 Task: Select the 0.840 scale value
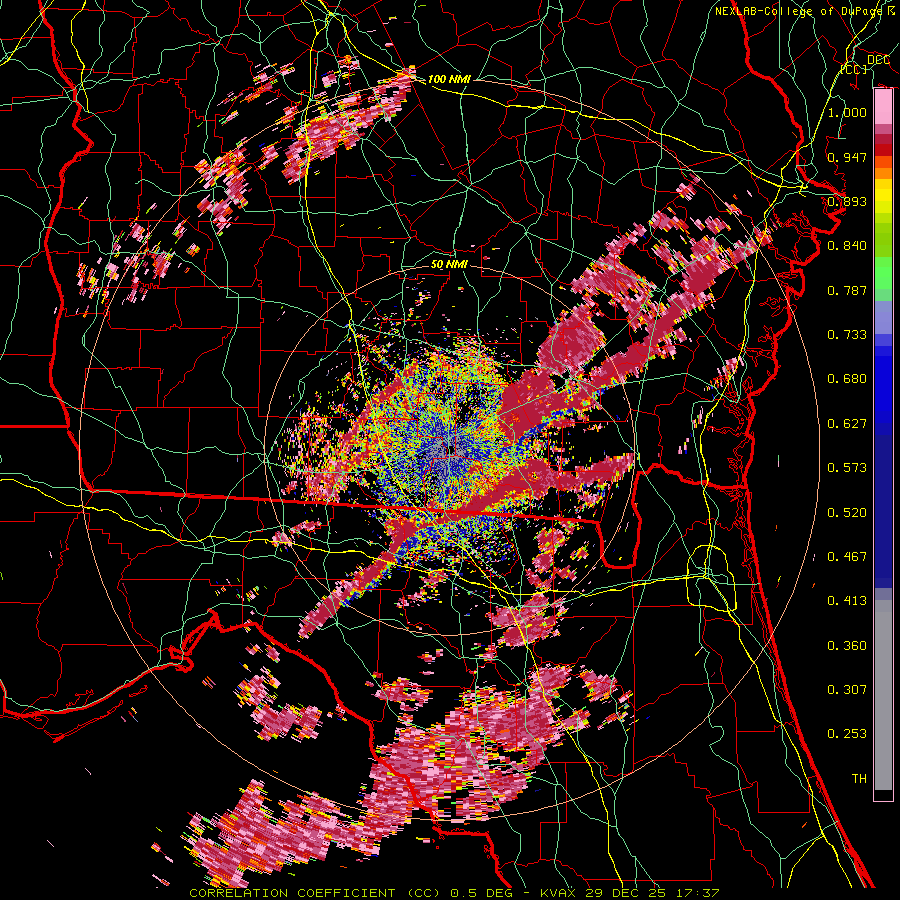pos(847,246)
